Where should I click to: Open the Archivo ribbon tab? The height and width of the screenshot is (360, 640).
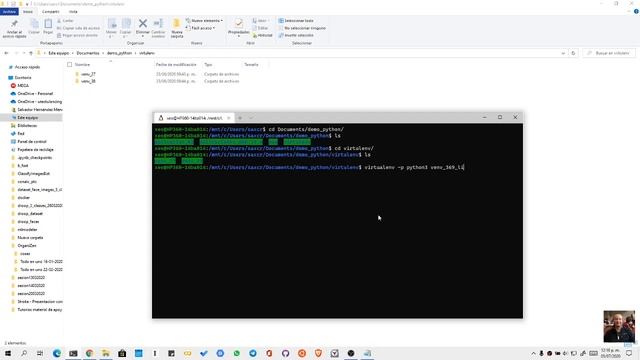coord(9,12)
